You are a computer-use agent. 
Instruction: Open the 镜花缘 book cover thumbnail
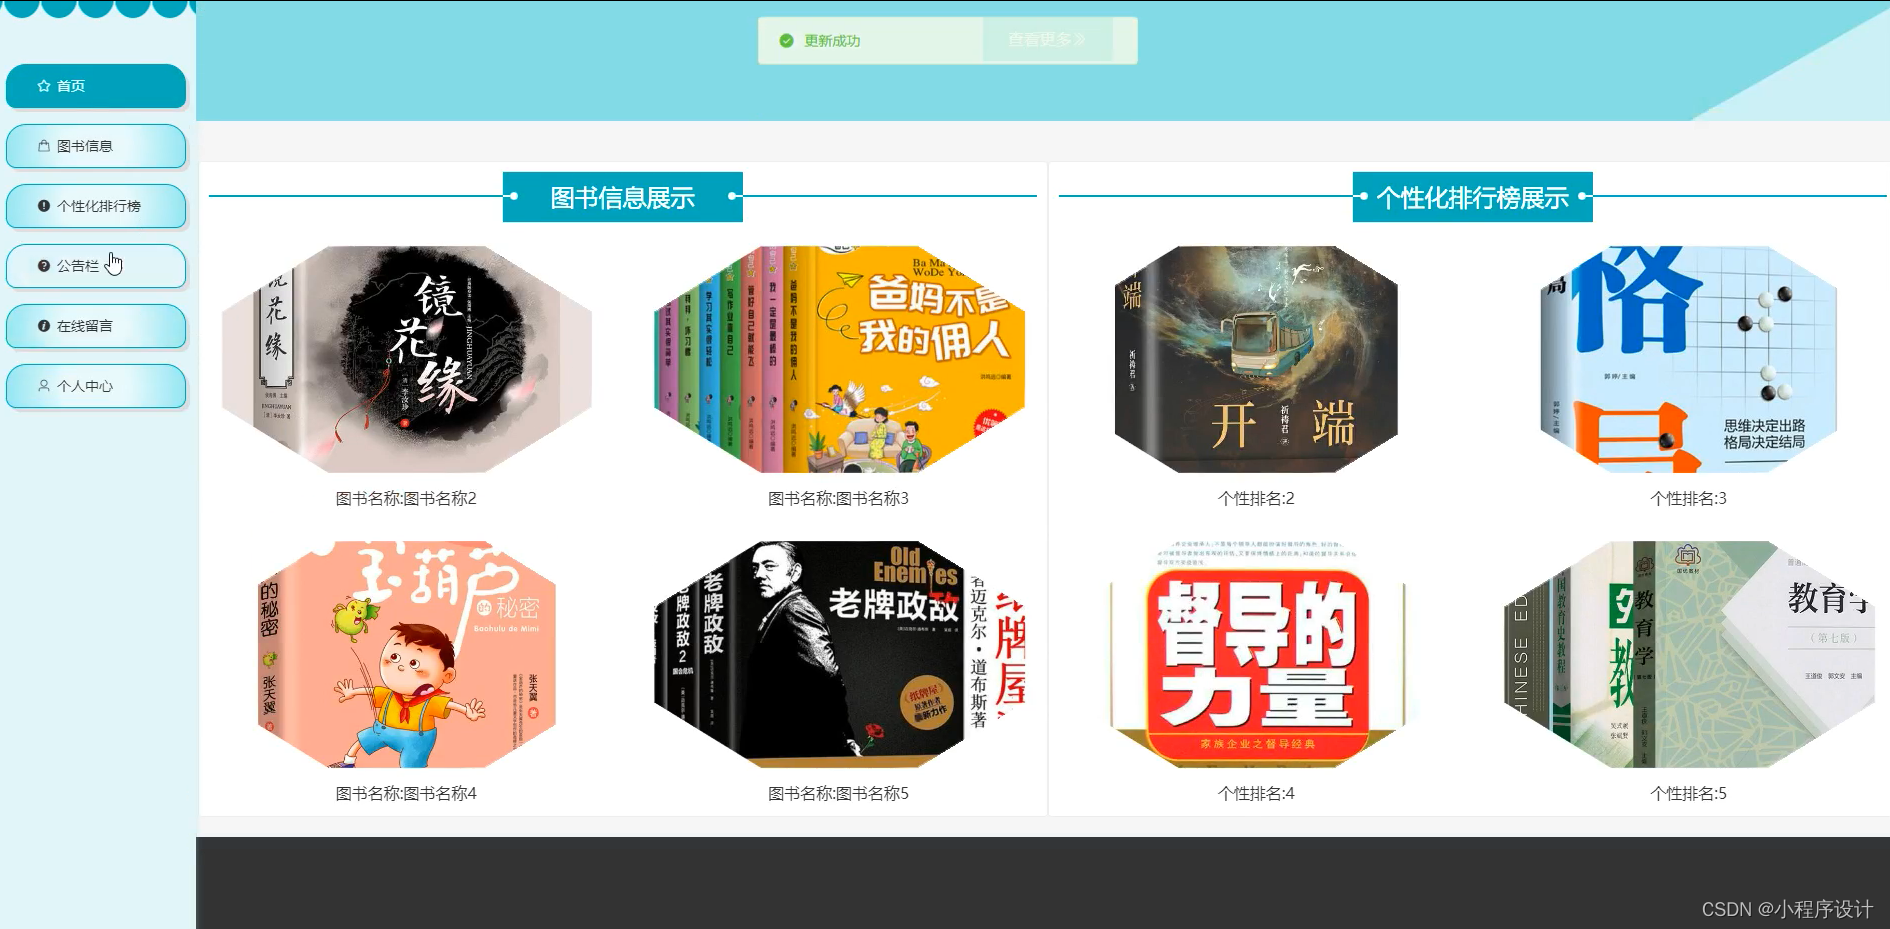point(406,359)
